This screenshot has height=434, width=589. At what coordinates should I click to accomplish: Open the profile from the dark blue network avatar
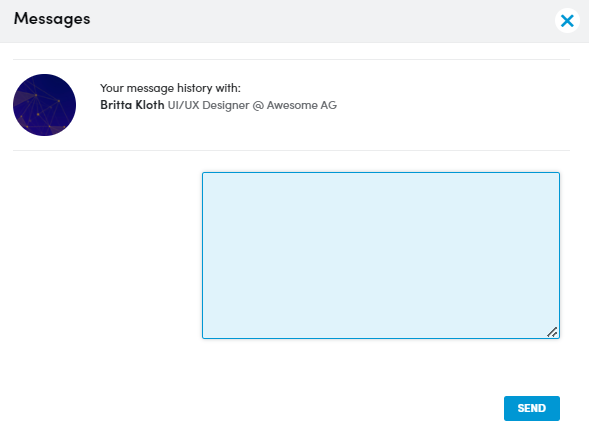coord(44,105)
